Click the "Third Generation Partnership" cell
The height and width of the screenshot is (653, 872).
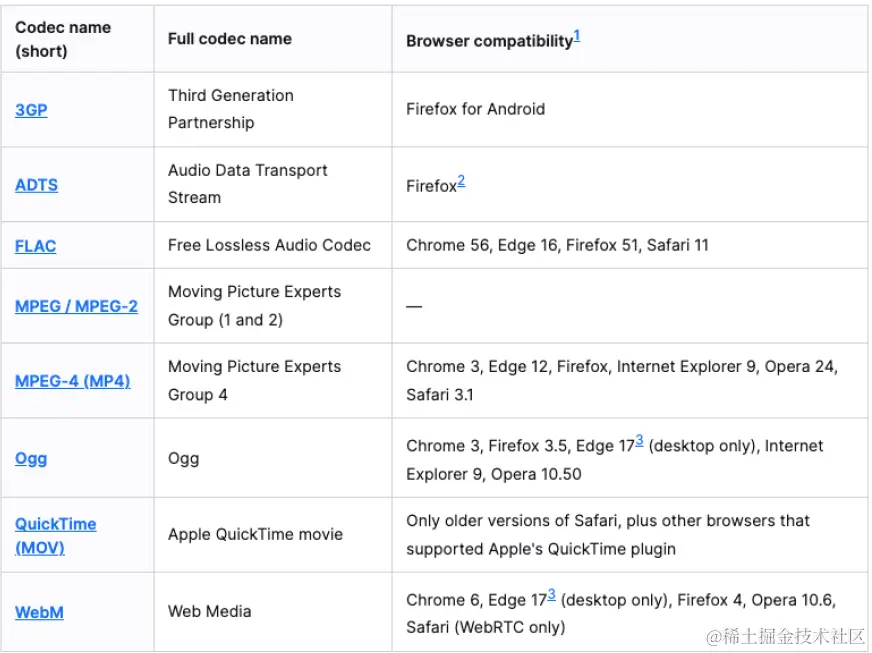point(231,109)
